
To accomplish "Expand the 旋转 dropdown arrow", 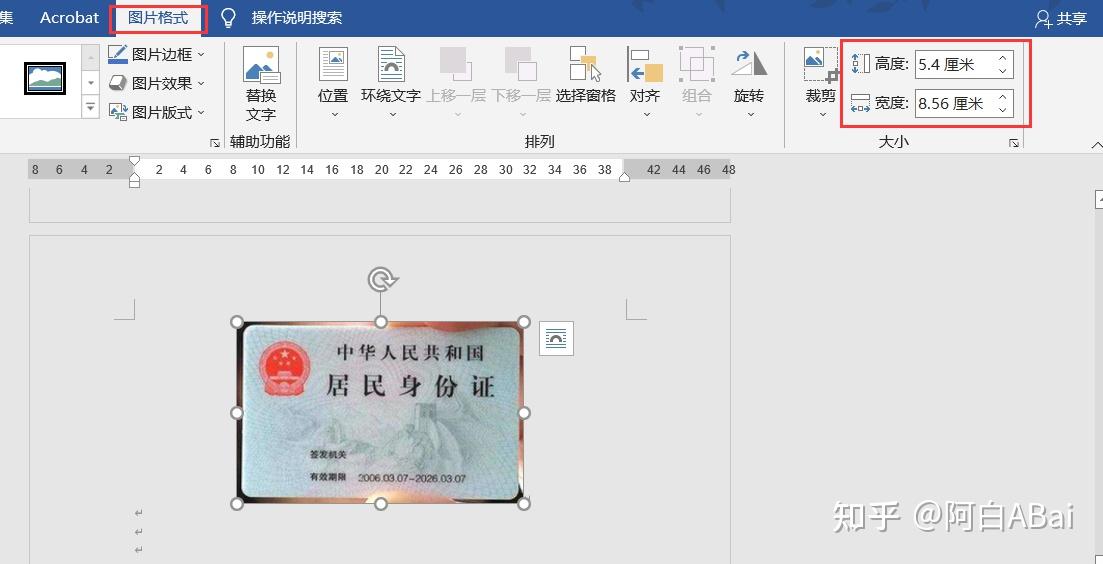I will point(750,115).
